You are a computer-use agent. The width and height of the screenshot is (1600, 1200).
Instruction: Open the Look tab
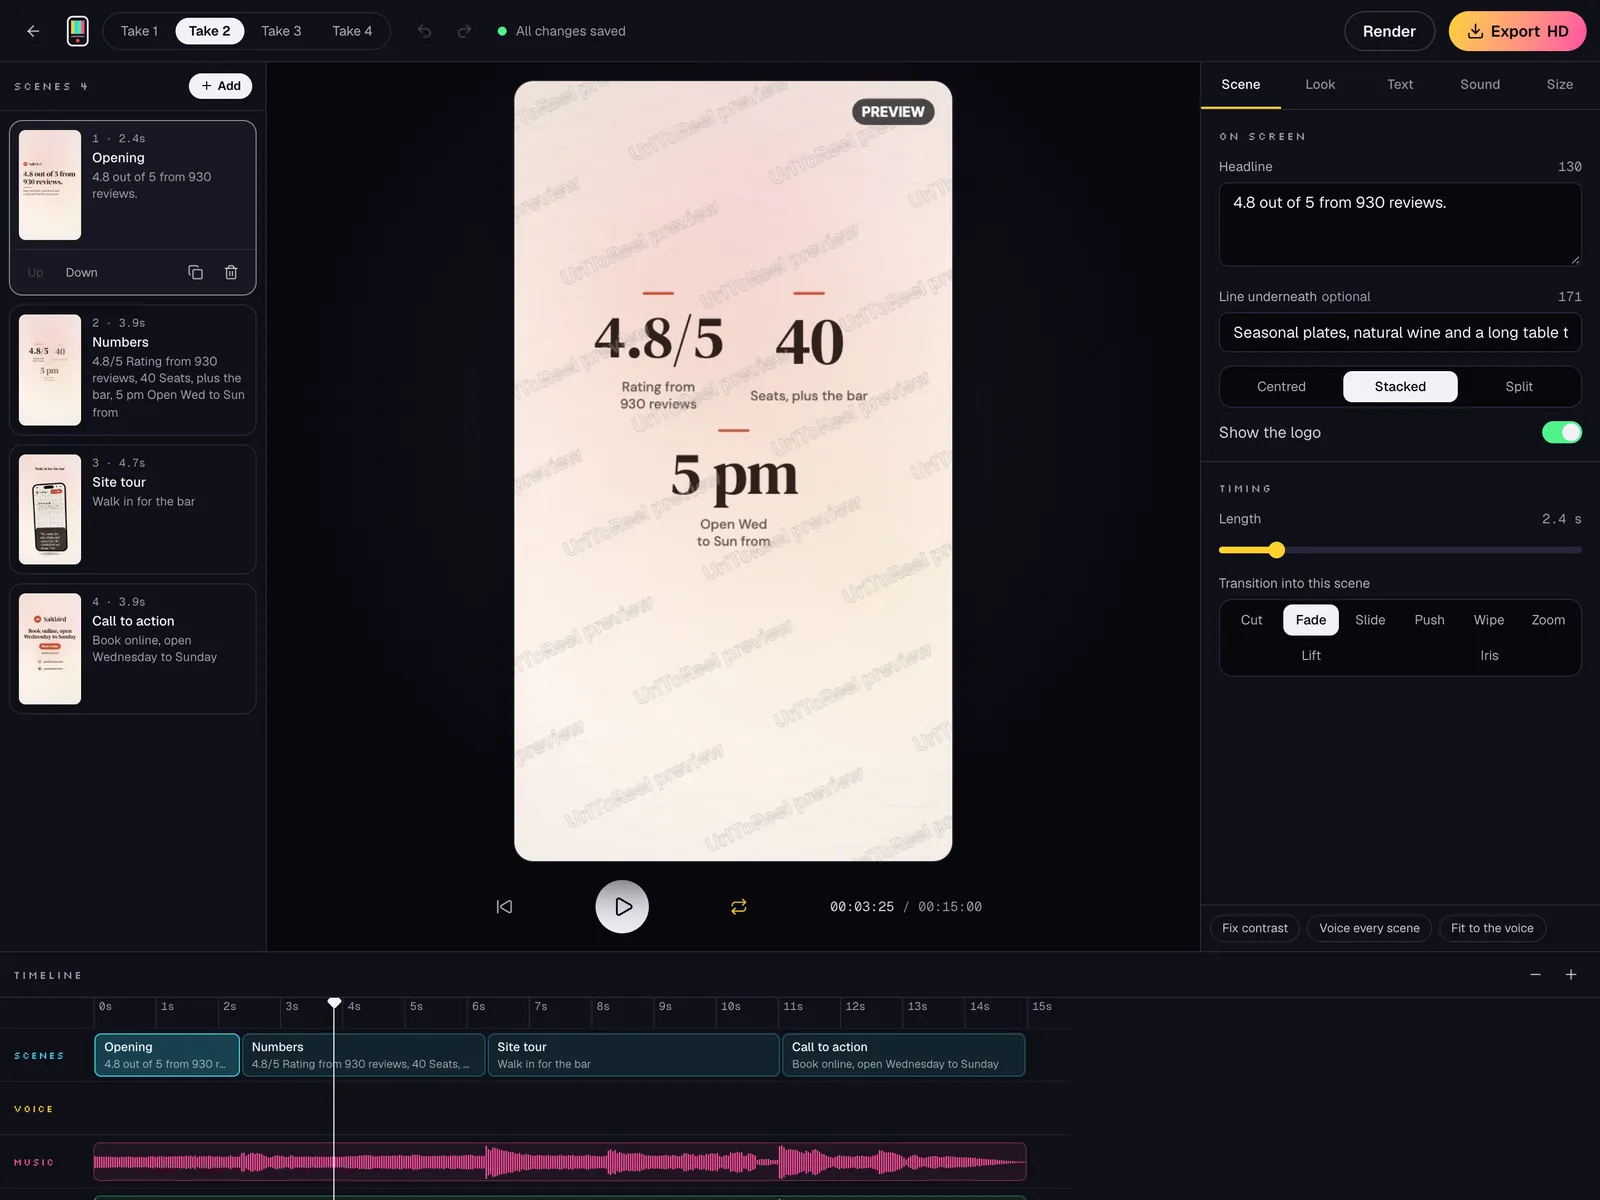(1320, 84)
